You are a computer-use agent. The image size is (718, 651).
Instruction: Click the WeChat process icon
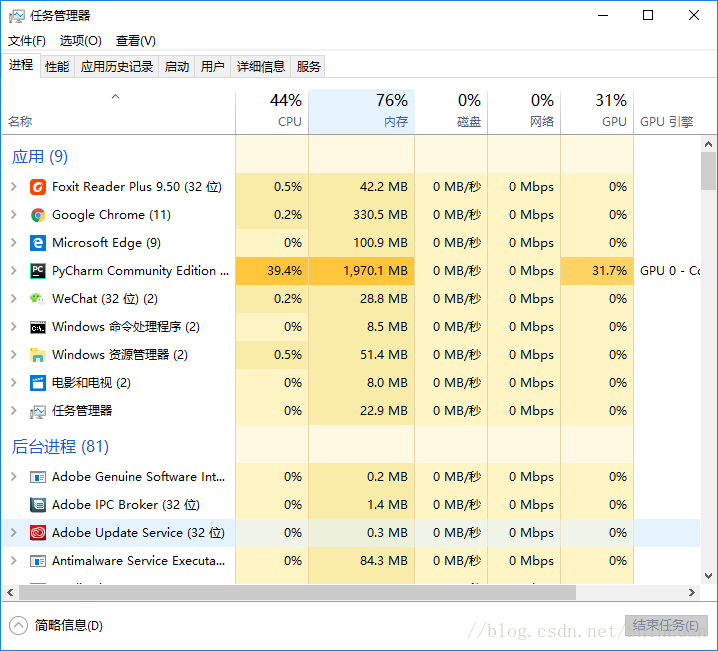click(x=38, y=298)
